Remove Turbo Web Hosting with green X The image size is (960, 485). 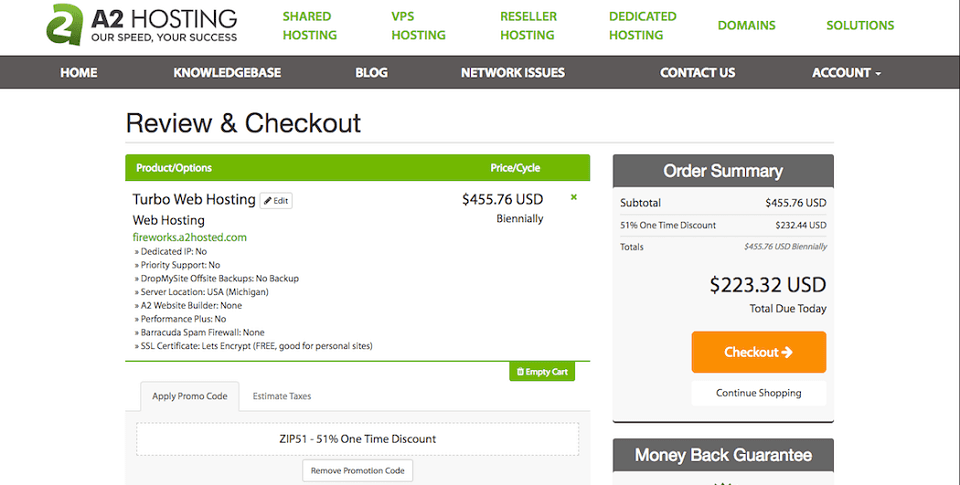click(574, 197)
